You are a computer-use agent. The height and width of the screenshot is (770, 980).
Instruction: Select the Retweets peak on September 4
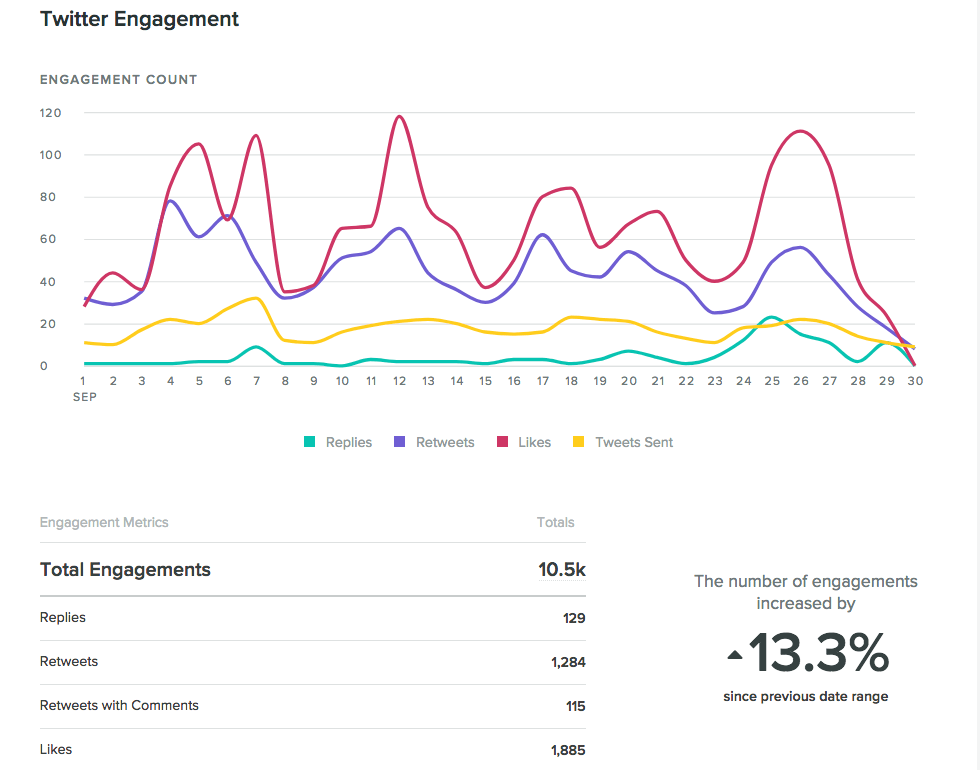(x=170, y=201)
